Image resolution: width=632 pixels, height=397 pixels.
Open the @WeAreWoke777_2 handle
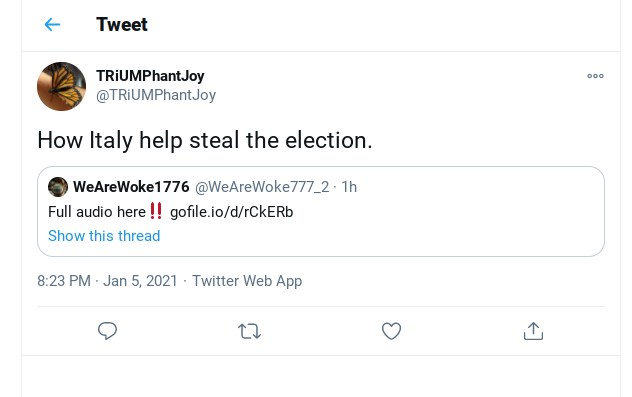pos(262,187)
